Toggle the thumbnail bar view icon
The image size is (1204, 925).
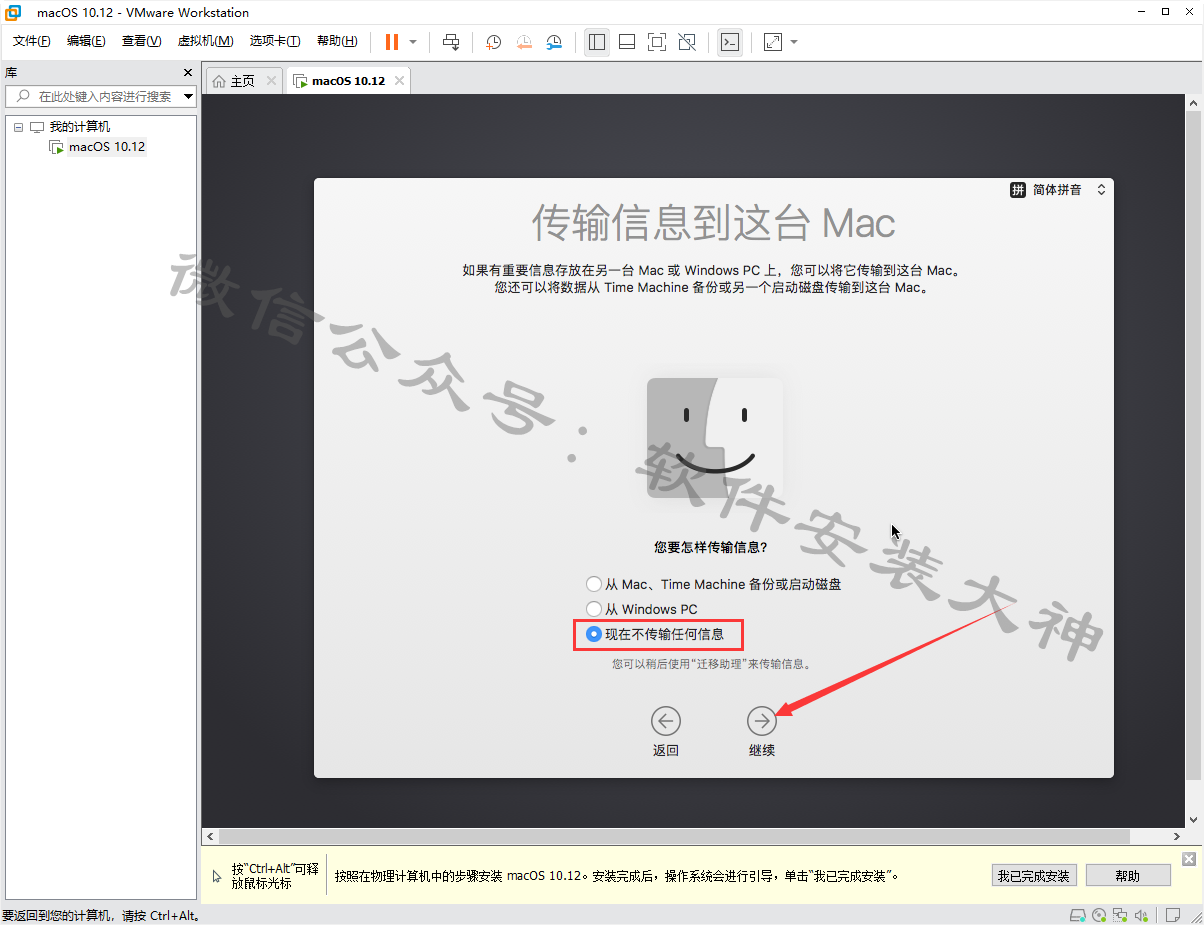click(627, 42)
